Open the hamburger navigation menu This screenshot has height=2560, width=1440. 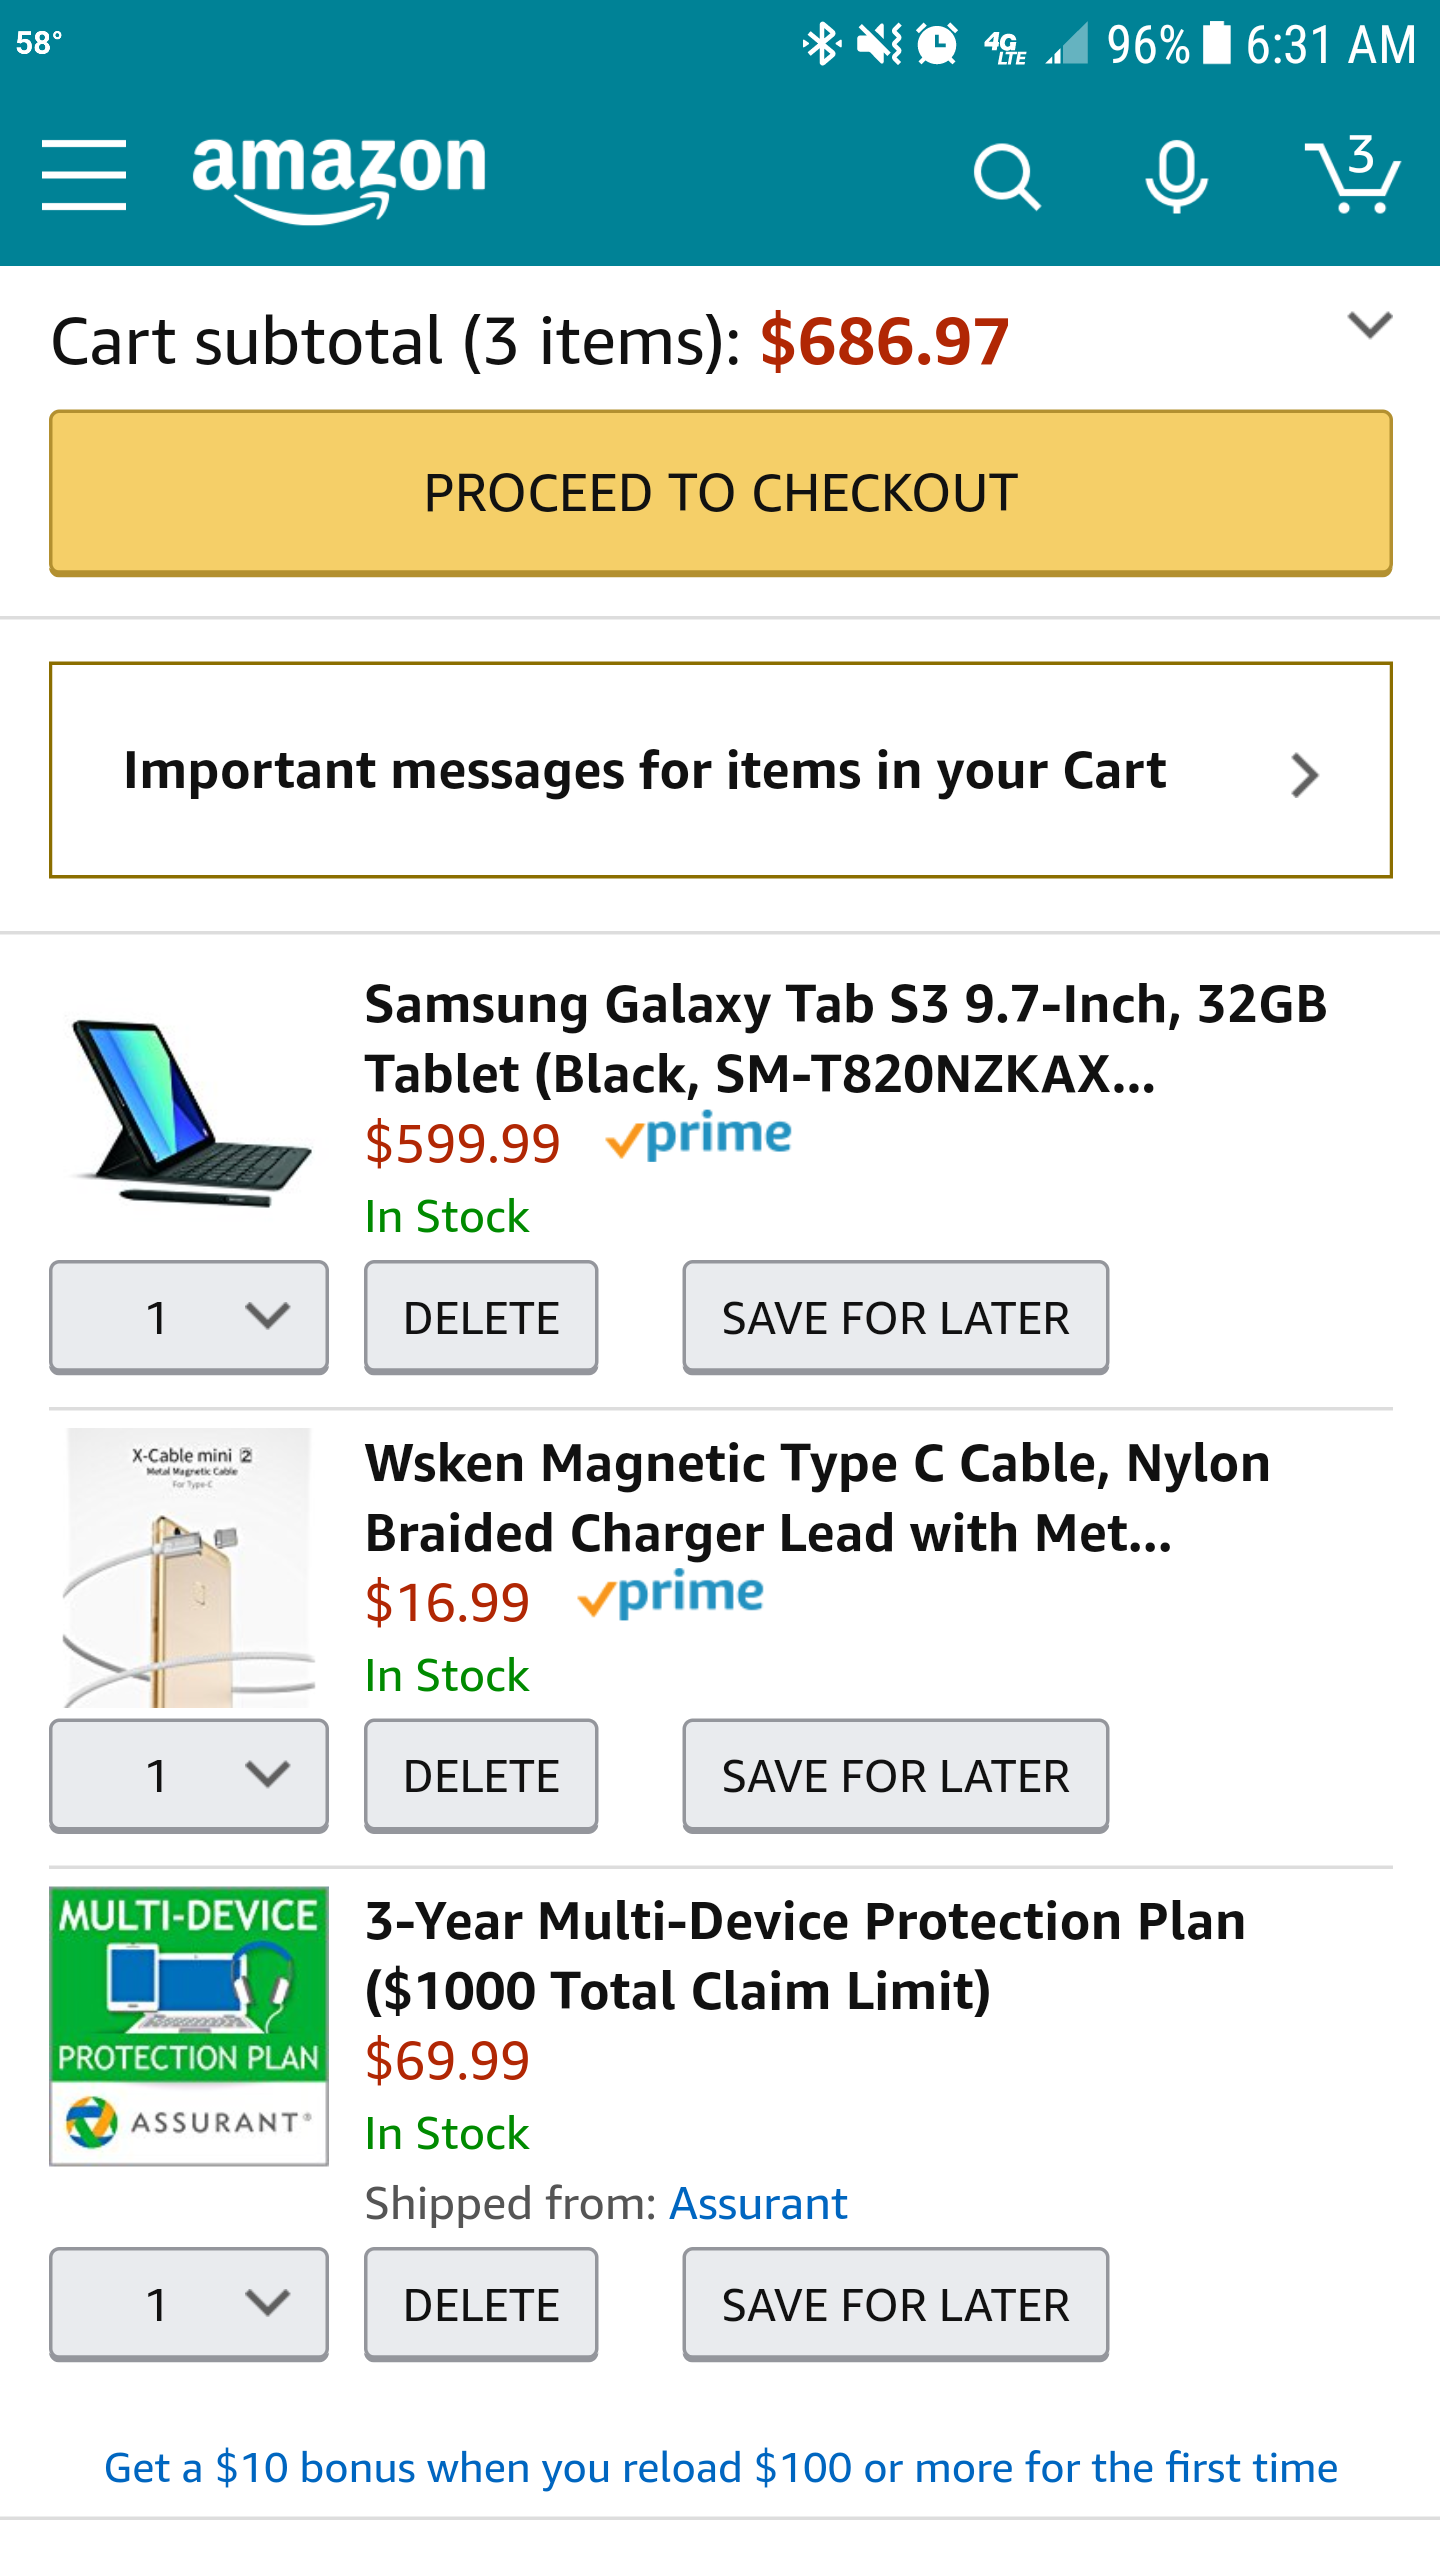coord(84,175)
